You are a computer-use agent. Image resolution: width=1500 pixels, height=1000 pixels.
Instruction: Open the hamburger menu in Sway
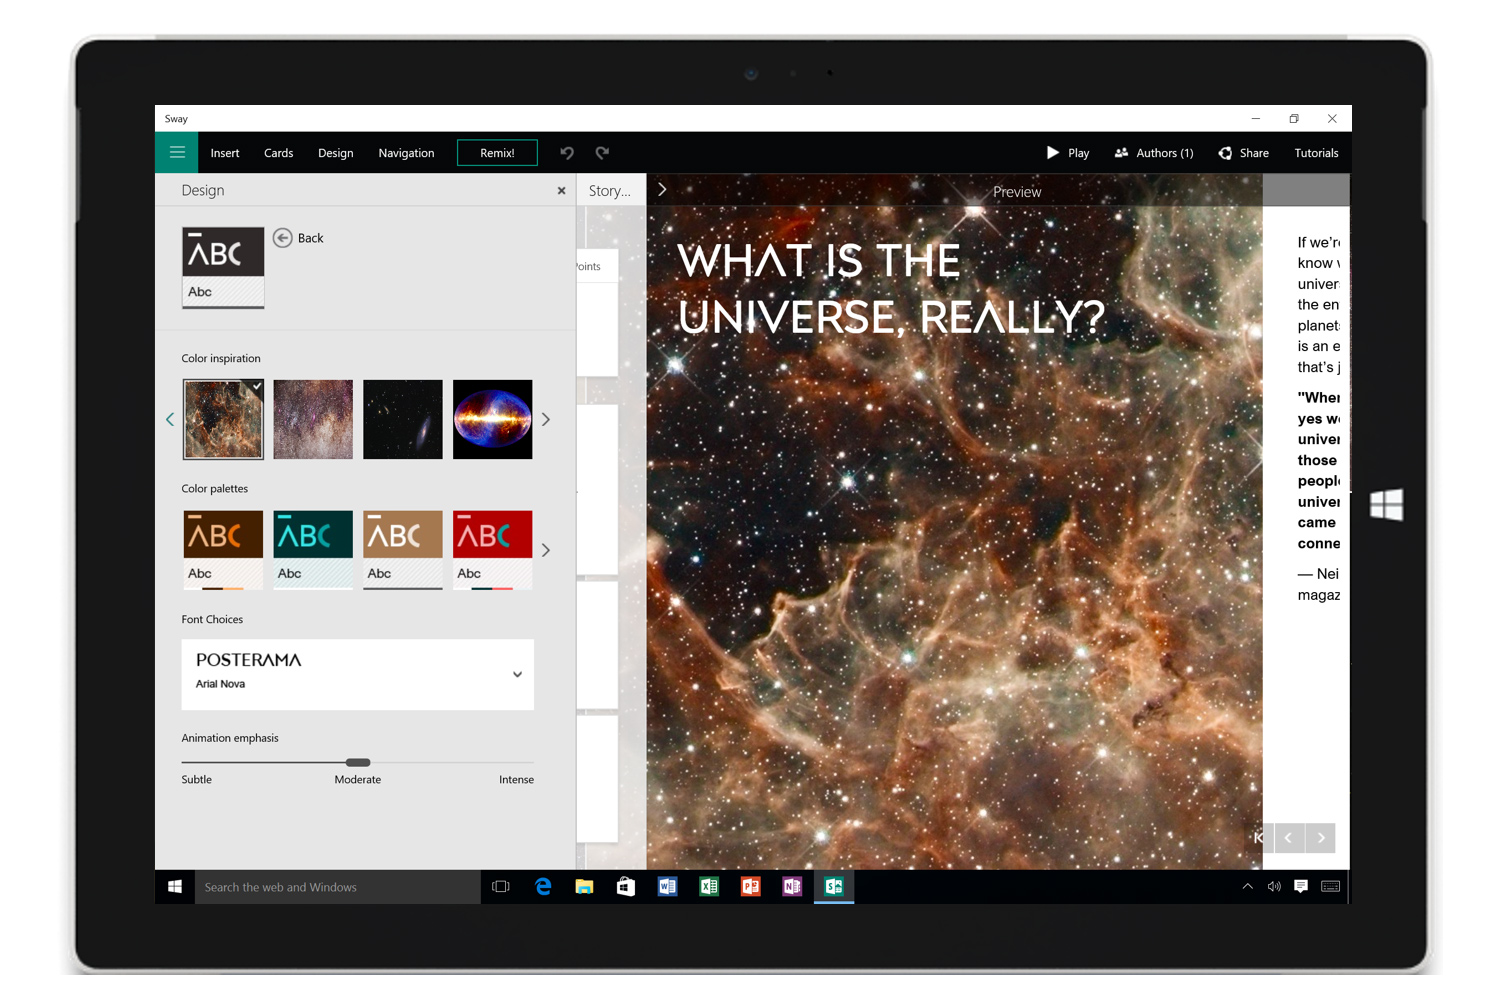[x=177, y=153]
